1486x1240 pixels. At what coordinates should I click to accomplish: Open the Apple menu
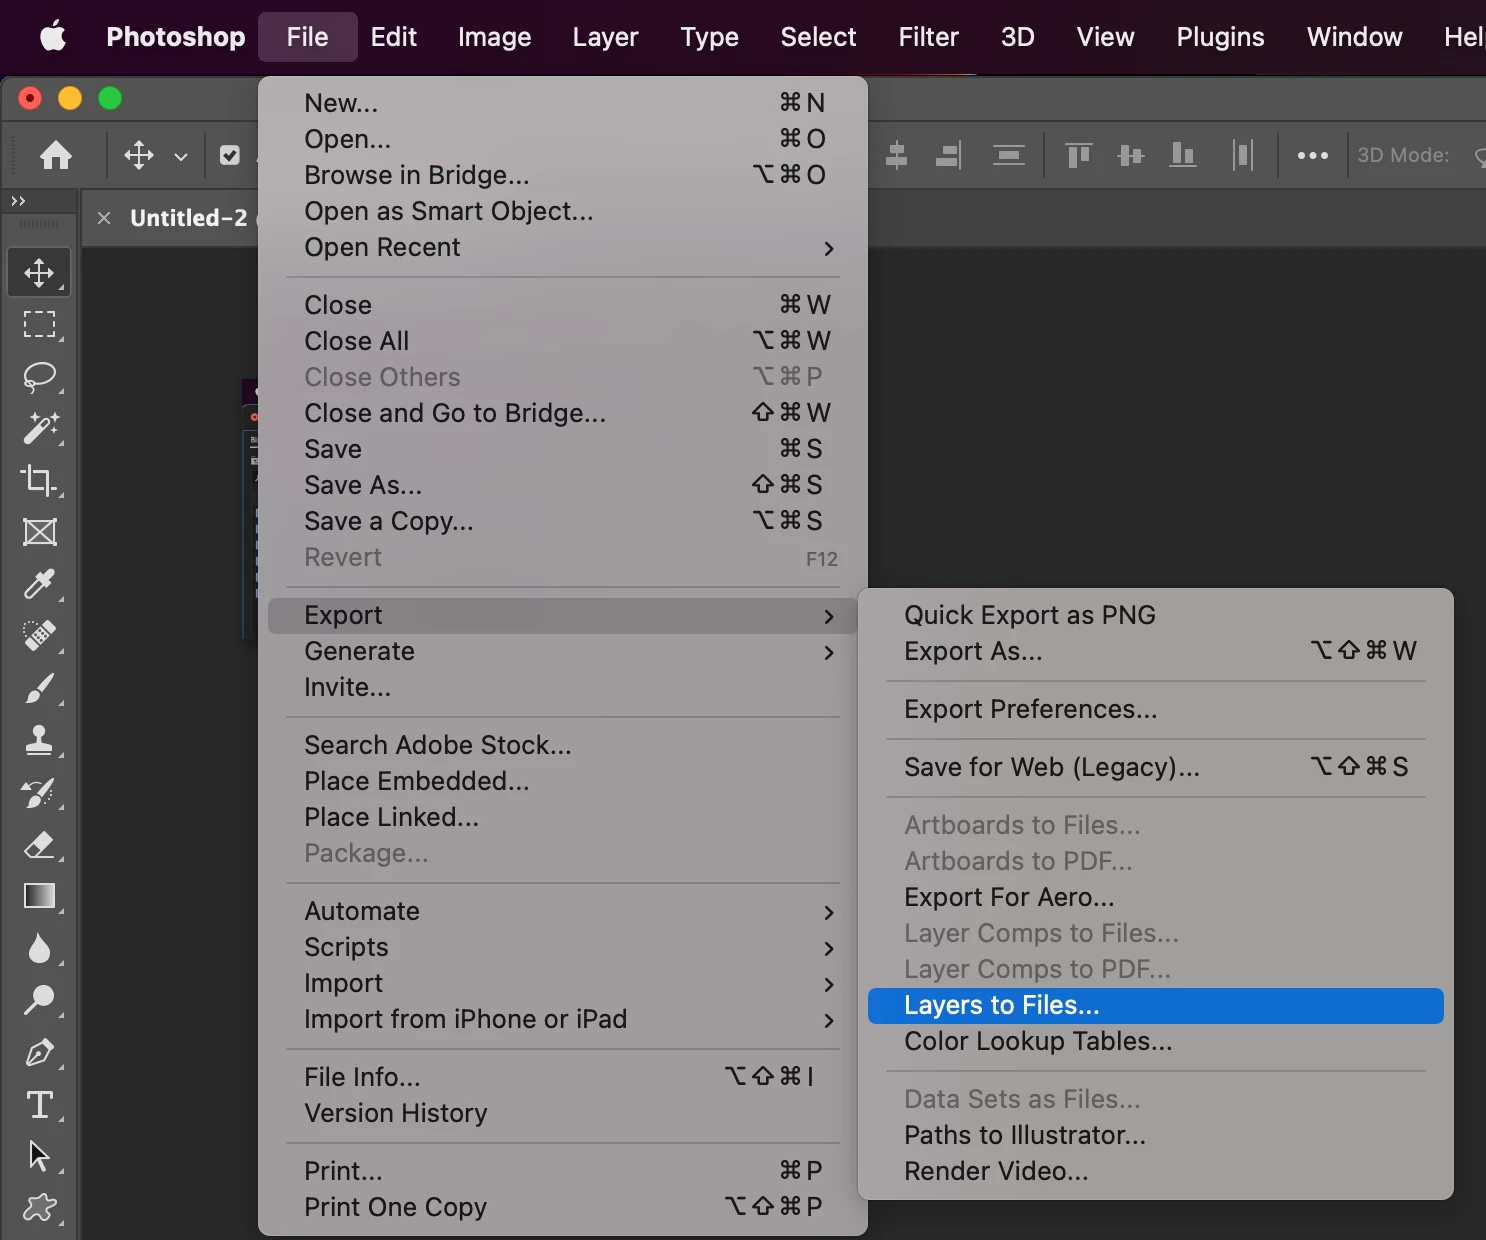[53, 37]
